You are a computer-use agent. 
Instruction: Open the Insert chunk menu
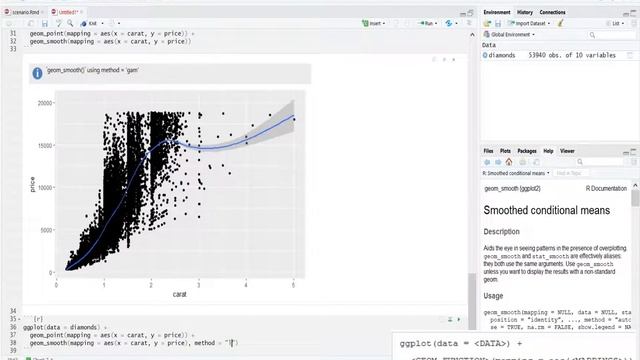[x=373, y=24]
